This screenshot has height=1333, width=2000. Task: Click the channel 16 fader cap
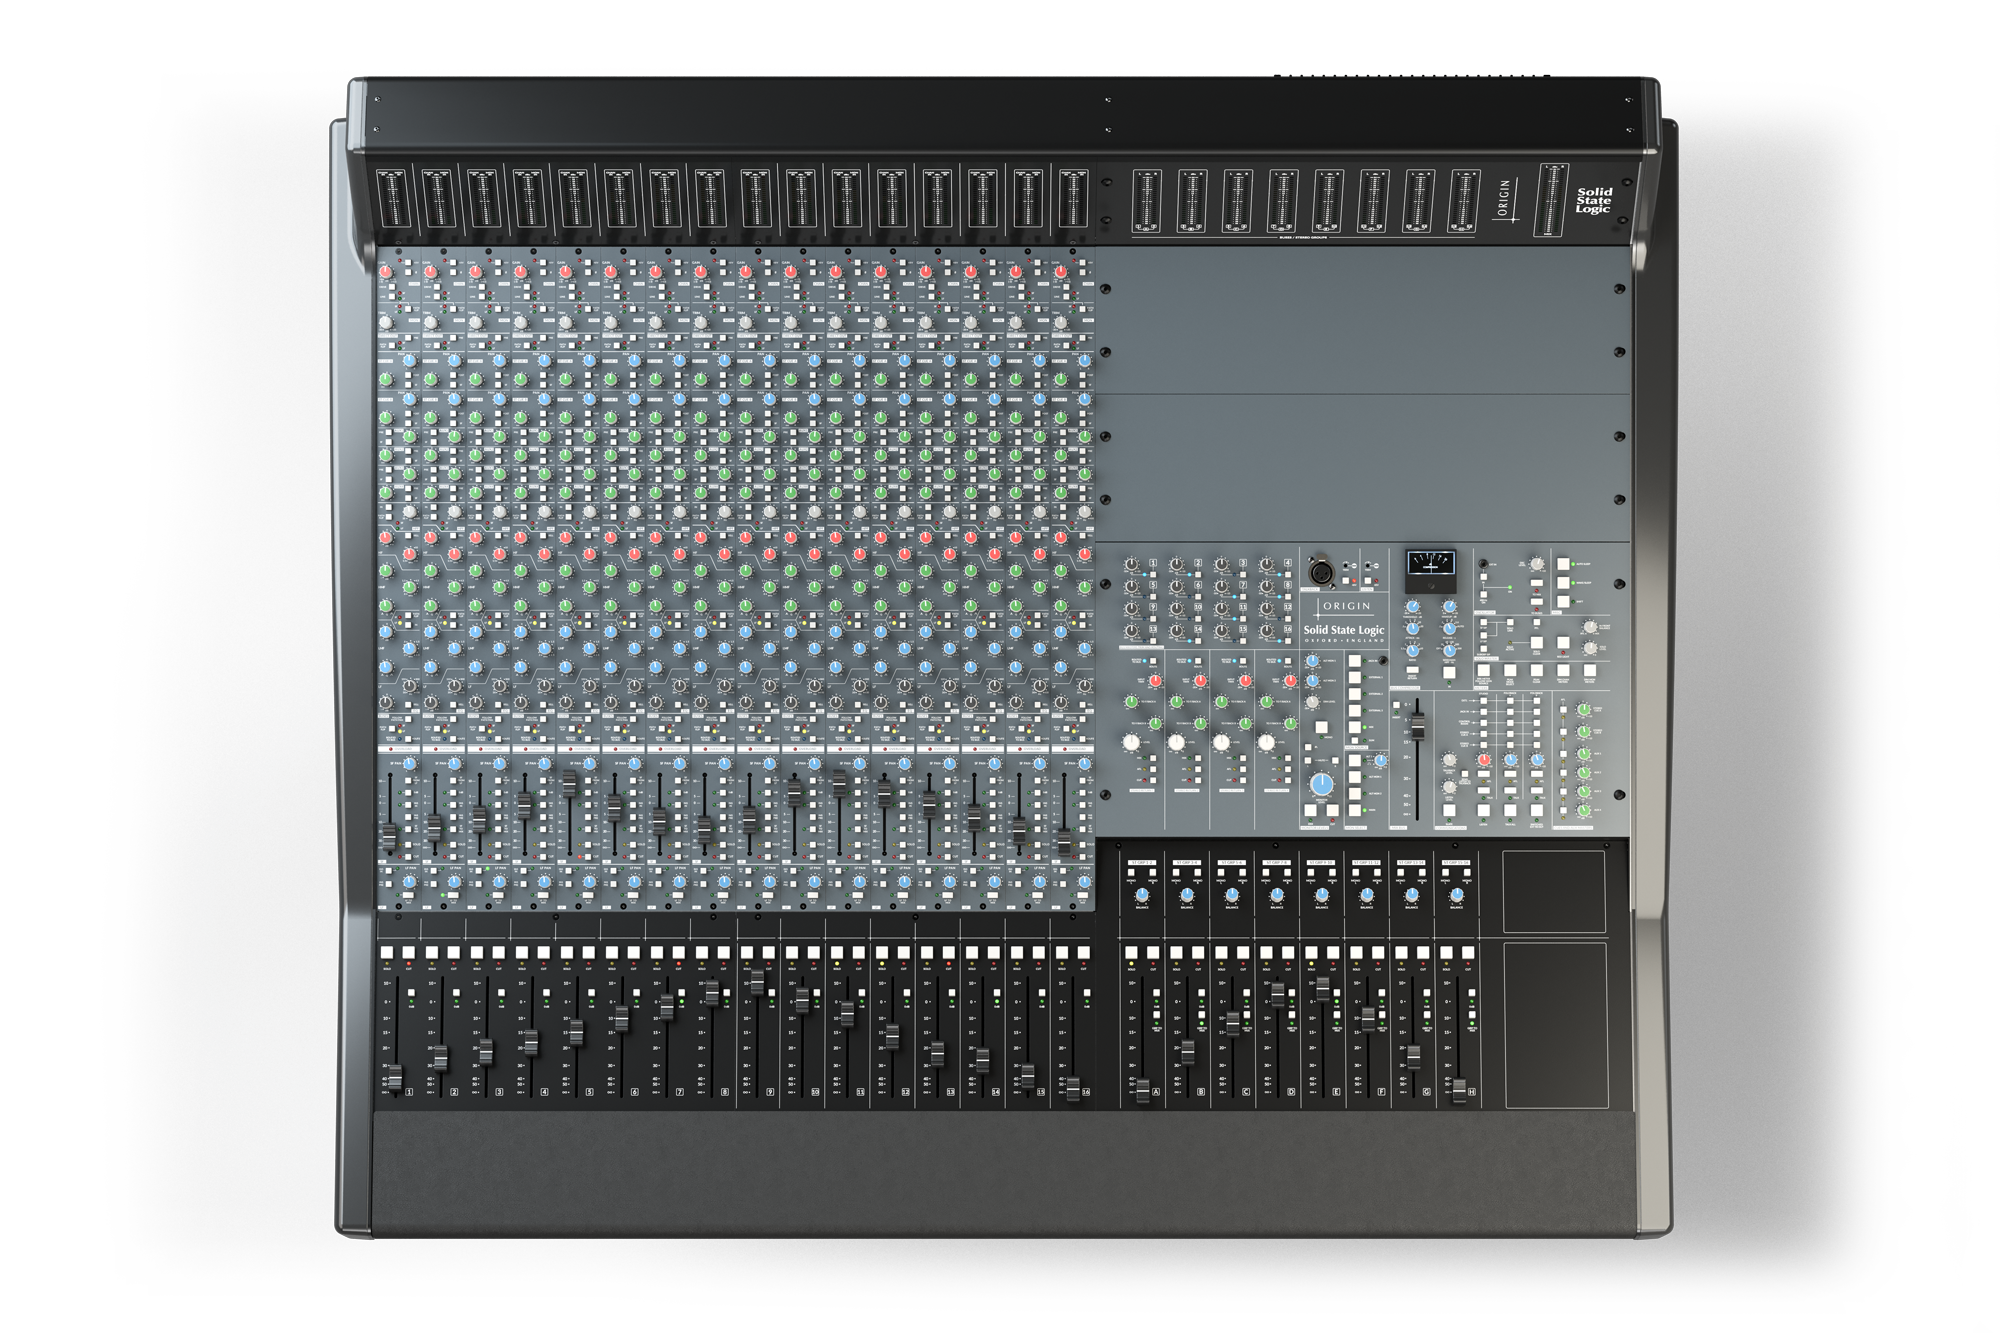pos(1073,1089)
